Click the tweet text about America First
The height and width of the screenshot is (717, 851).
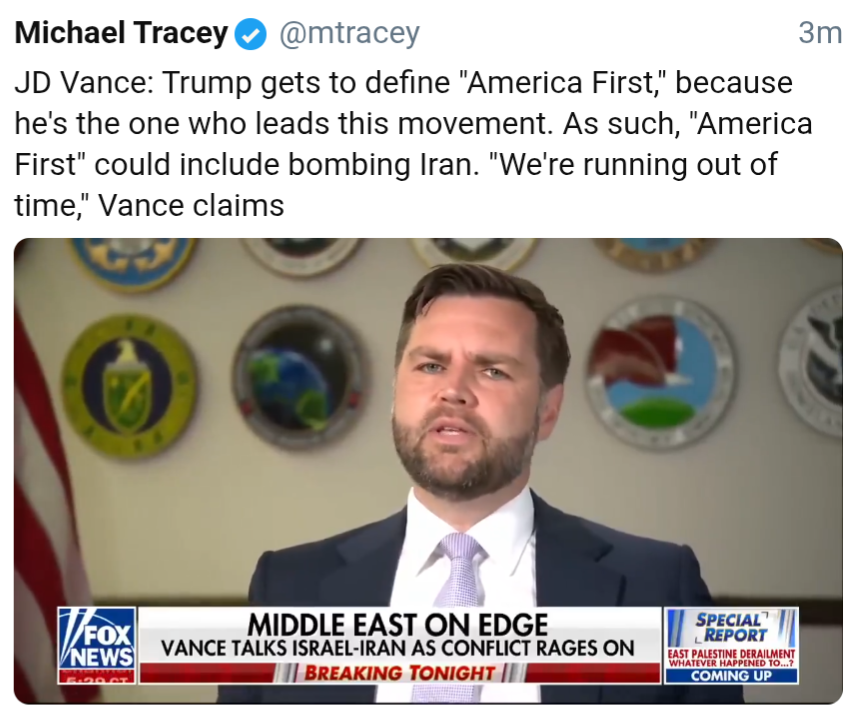[x=413, y=144]
